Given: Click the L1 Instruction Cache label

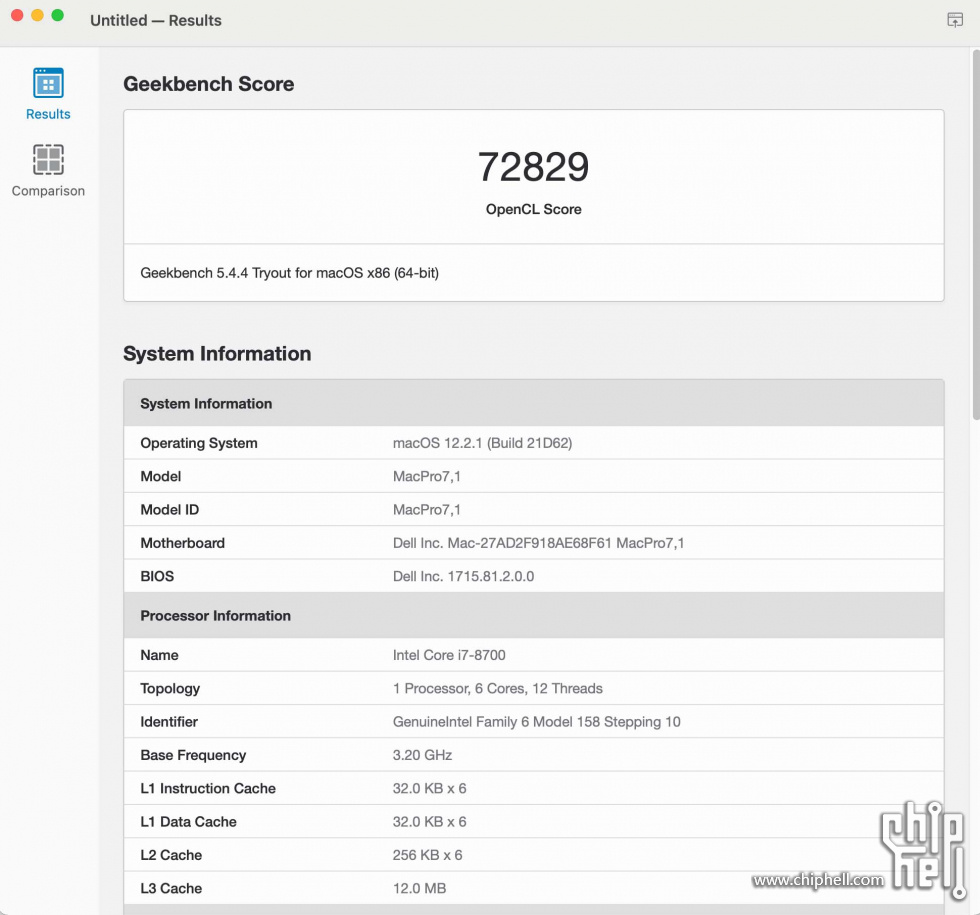Looking at the screenshot, I should (208, 789).
